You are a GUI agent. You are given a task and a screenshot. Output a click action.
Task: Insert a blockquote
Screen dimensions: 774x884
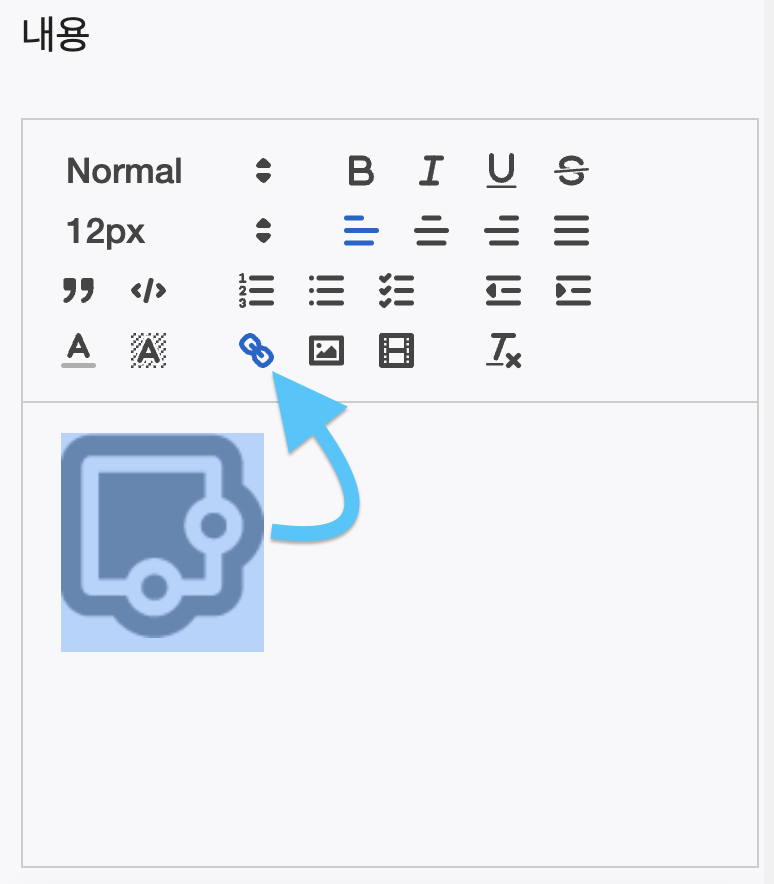pyautogui.click(x=78, y=291)
